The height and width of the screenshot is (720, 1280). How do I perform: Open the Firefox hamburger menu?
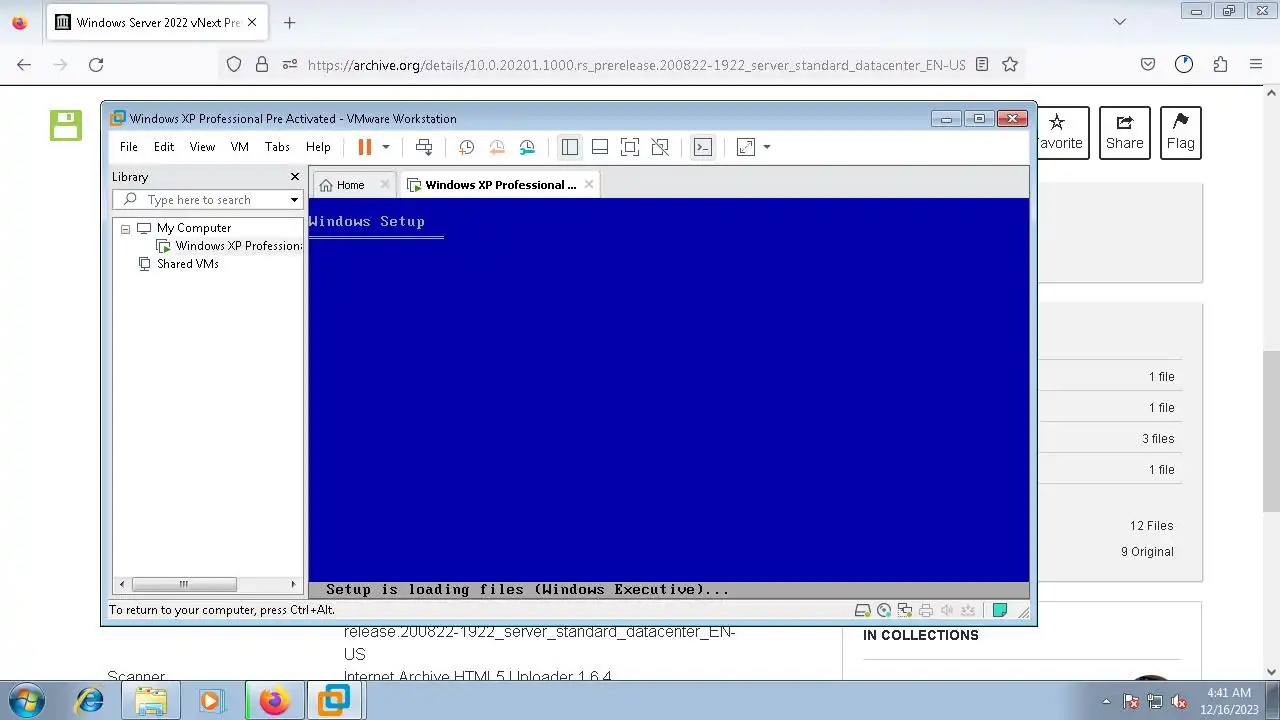pyautogui.click(x=1256, y=64)
